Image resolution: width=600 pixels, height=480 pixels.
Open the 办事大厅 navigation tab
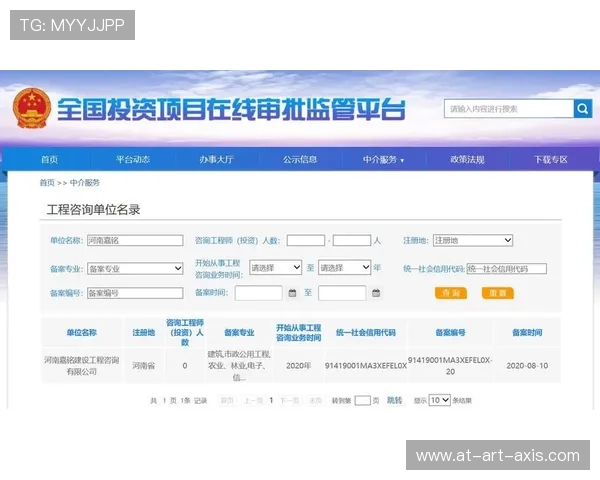click(217, 160)
